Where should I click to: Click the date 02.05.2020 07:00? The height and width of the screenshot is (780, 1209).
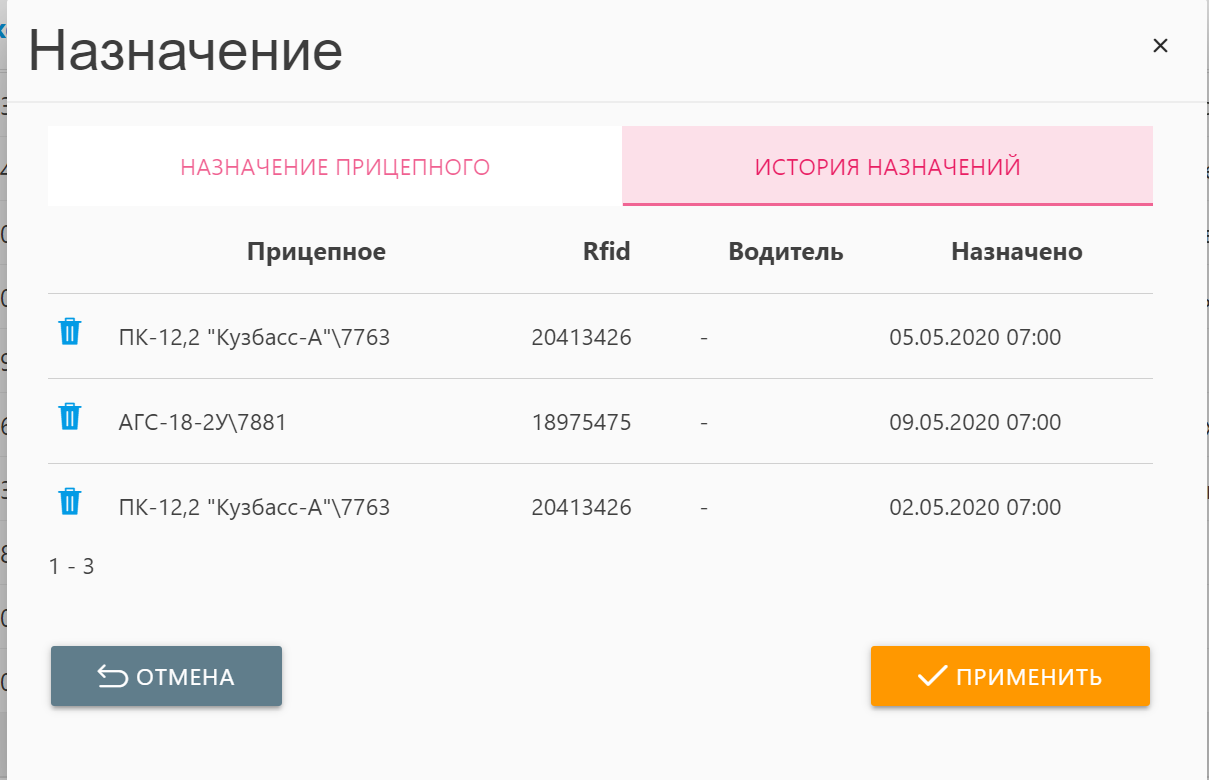(975, 508)
